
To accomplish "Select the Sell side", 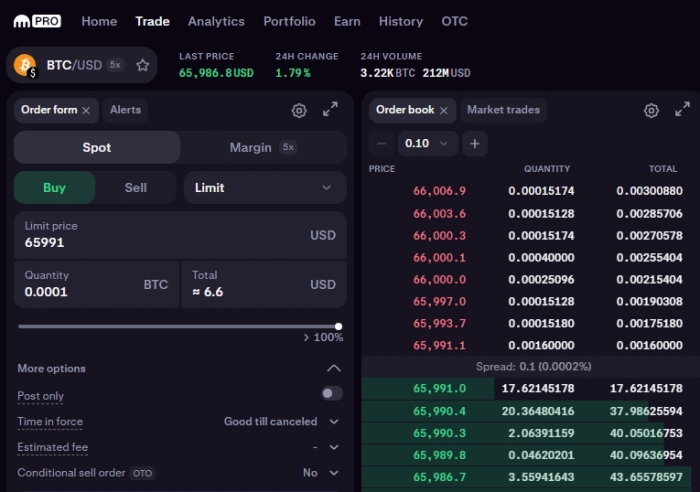I will pyautogui.click(x=136, y=187).
